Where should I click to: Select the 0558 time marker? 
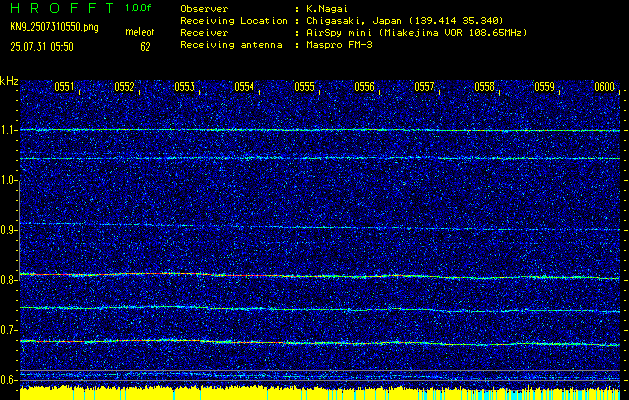485,87
